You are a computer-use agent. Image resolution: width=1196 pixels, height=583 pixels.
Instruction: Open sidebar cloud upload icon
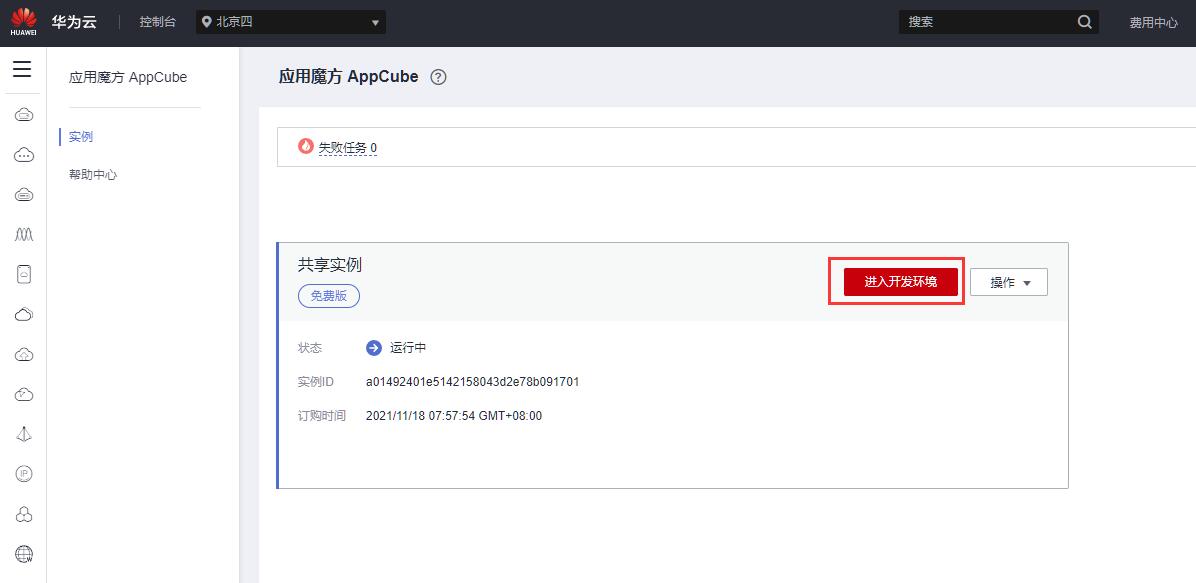pos(24,354)
